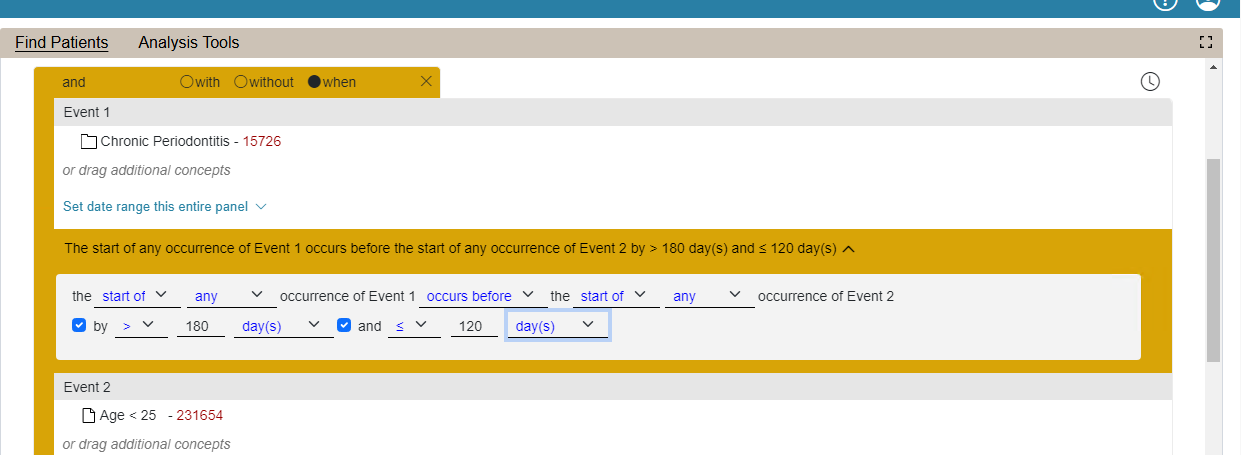Uncheck the 'by' constraint checkbox
1241x455 pixels.
tap(80, 325)
